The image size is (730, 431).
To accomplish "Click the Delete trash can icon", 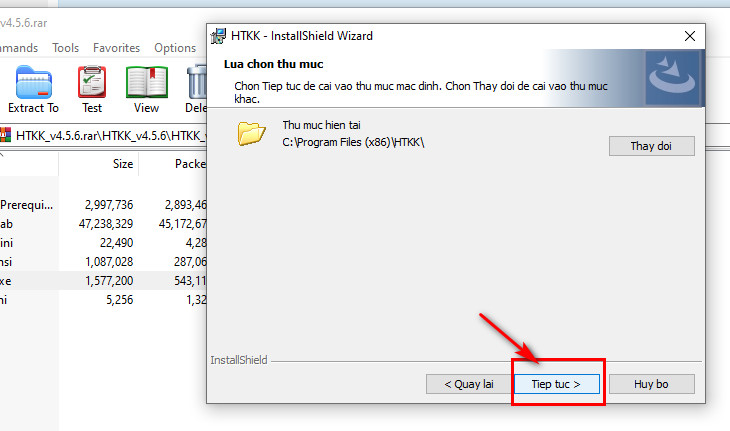I will pyautogui.click(x=197, y=82).
